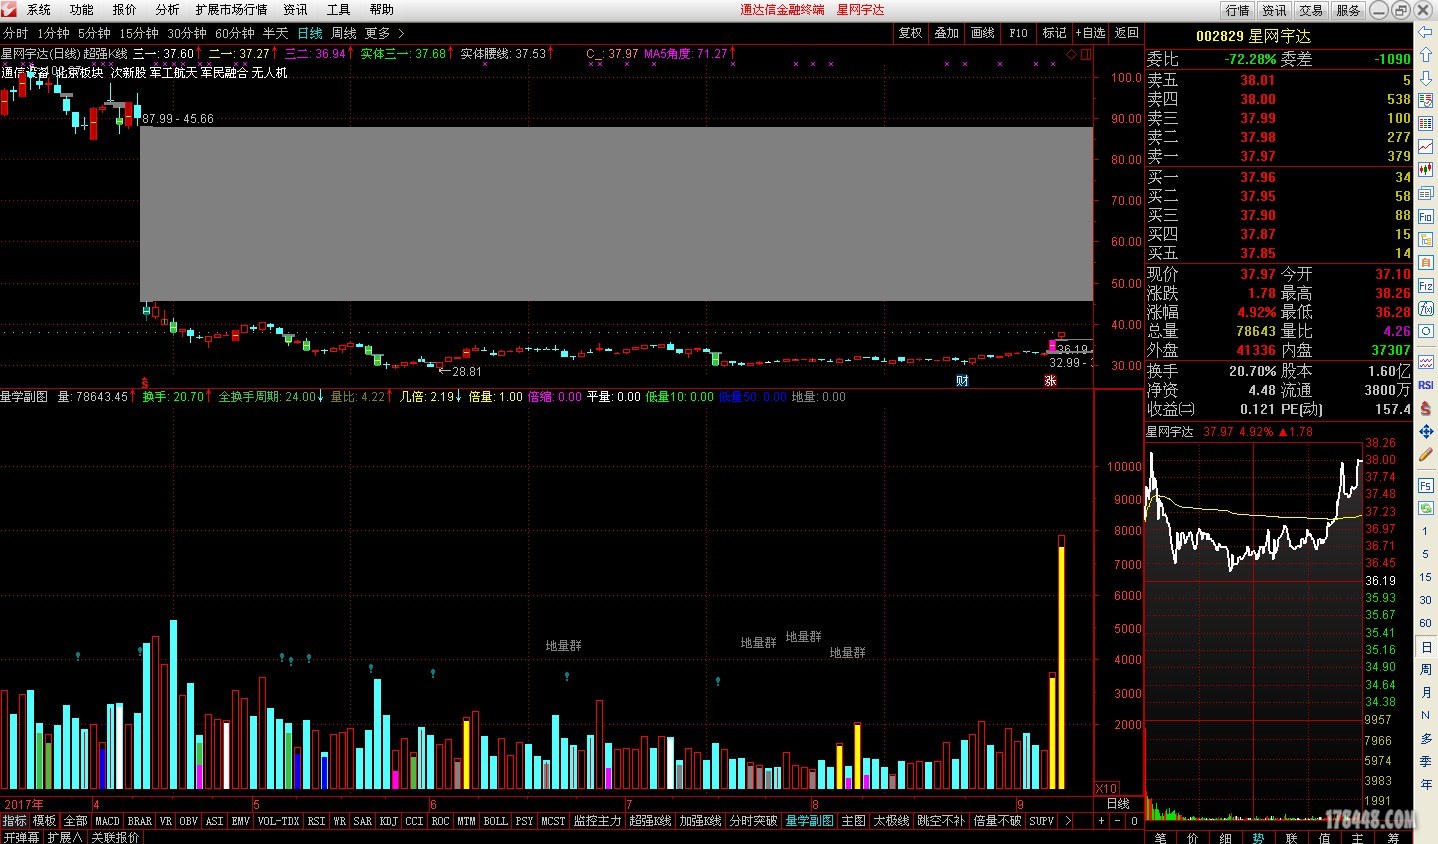Open the 扩展市场行情 menu
This screenshot has height=844, width=1438.
pyautogui.click(x=231, y=10)
